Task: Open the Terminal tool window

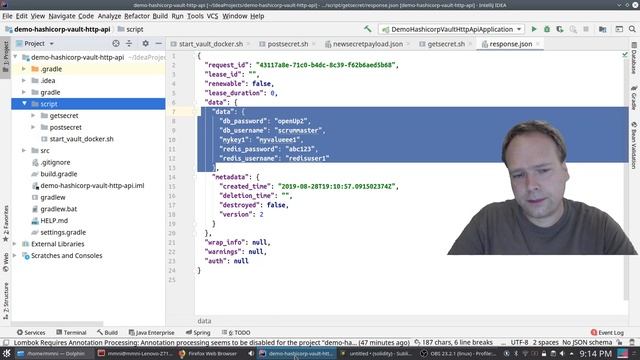Action: 71,333
